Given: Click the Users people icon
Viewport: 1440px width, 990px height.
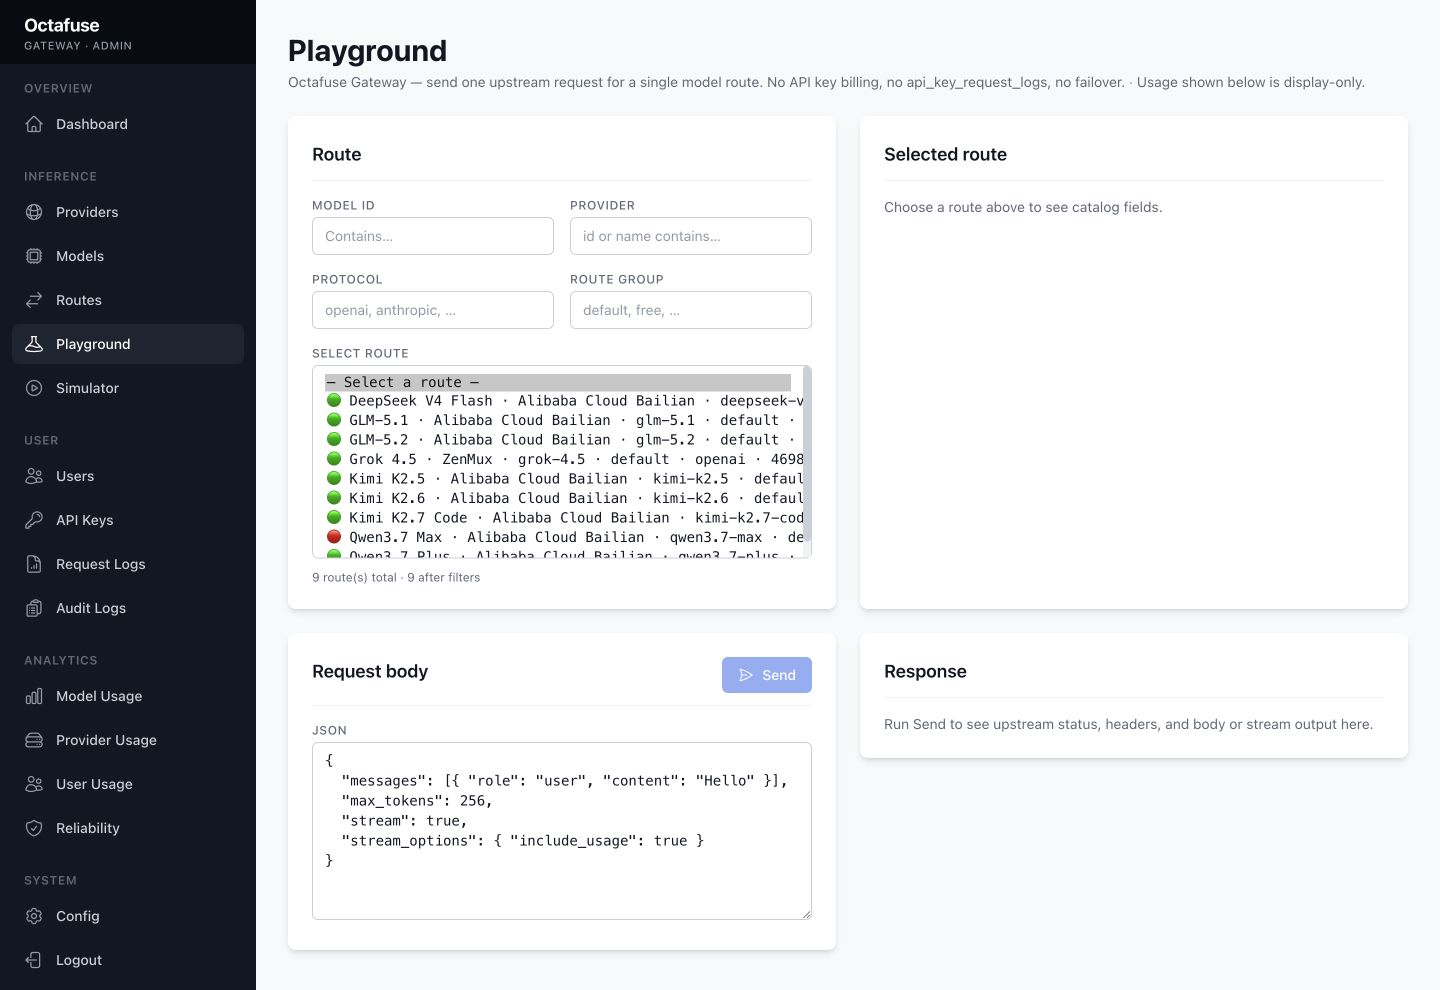Looking at the screenshot, I should [34, 476].
